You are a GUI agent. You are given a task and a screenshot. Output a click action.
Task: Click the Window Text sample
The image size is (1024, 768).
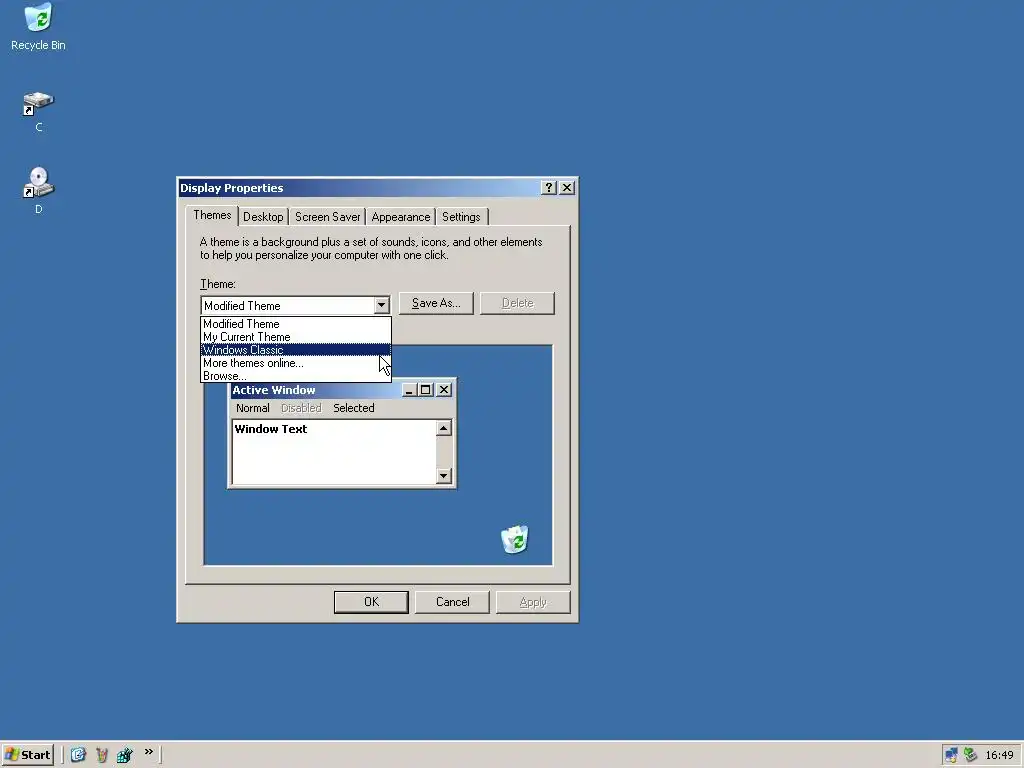(270, 429)
